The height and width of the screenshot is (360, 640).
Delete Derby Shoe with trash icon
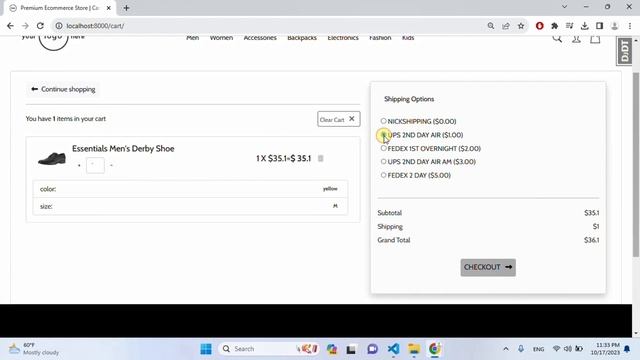pyautogui.click(x=321, y=158)
